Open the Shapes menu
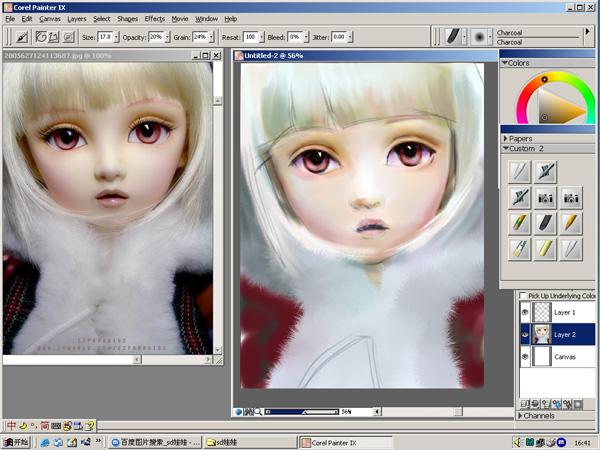 pos(127,19)
